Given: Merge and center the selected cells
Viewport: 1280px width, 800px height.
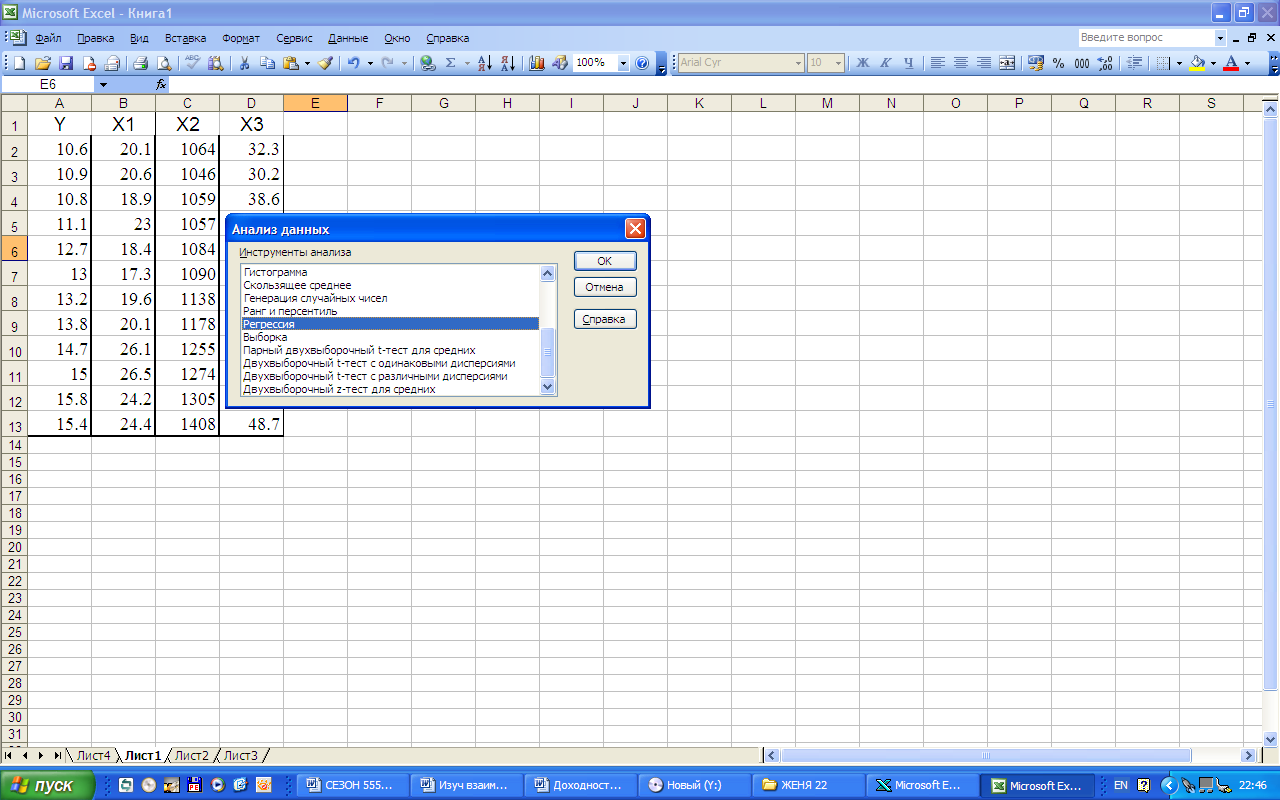Looking at the screenshot, I should (1007, 63).
